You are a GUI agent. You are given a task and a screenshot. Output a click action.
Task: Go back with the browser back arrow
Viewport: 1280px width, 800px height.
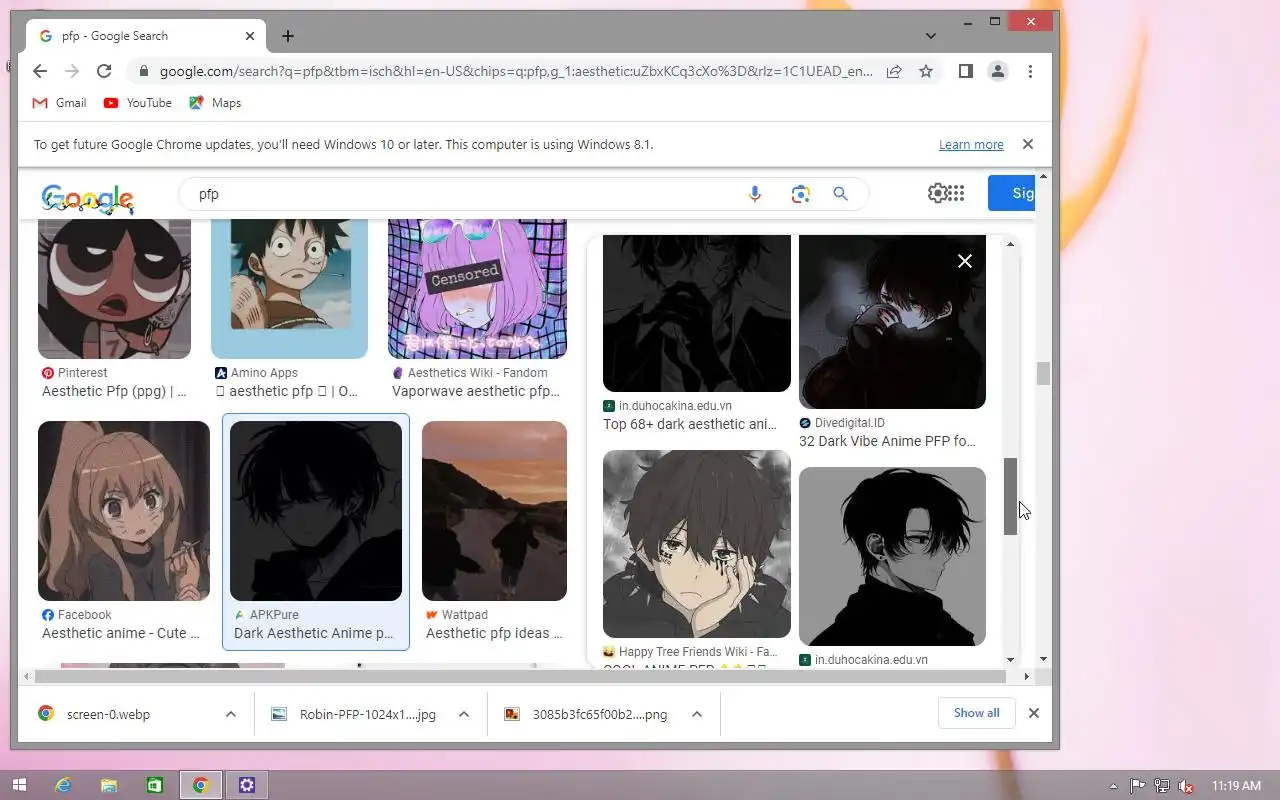coord(40,71)
